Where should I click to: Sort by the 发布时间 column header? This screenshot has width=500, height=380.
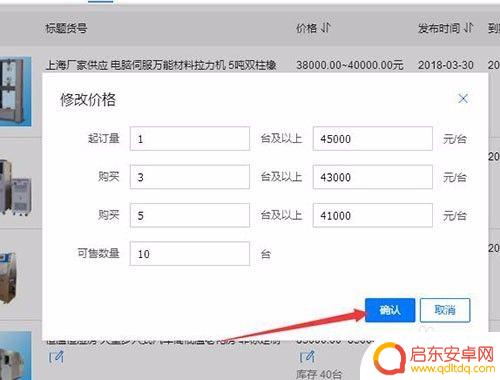(x=445, y=28)
